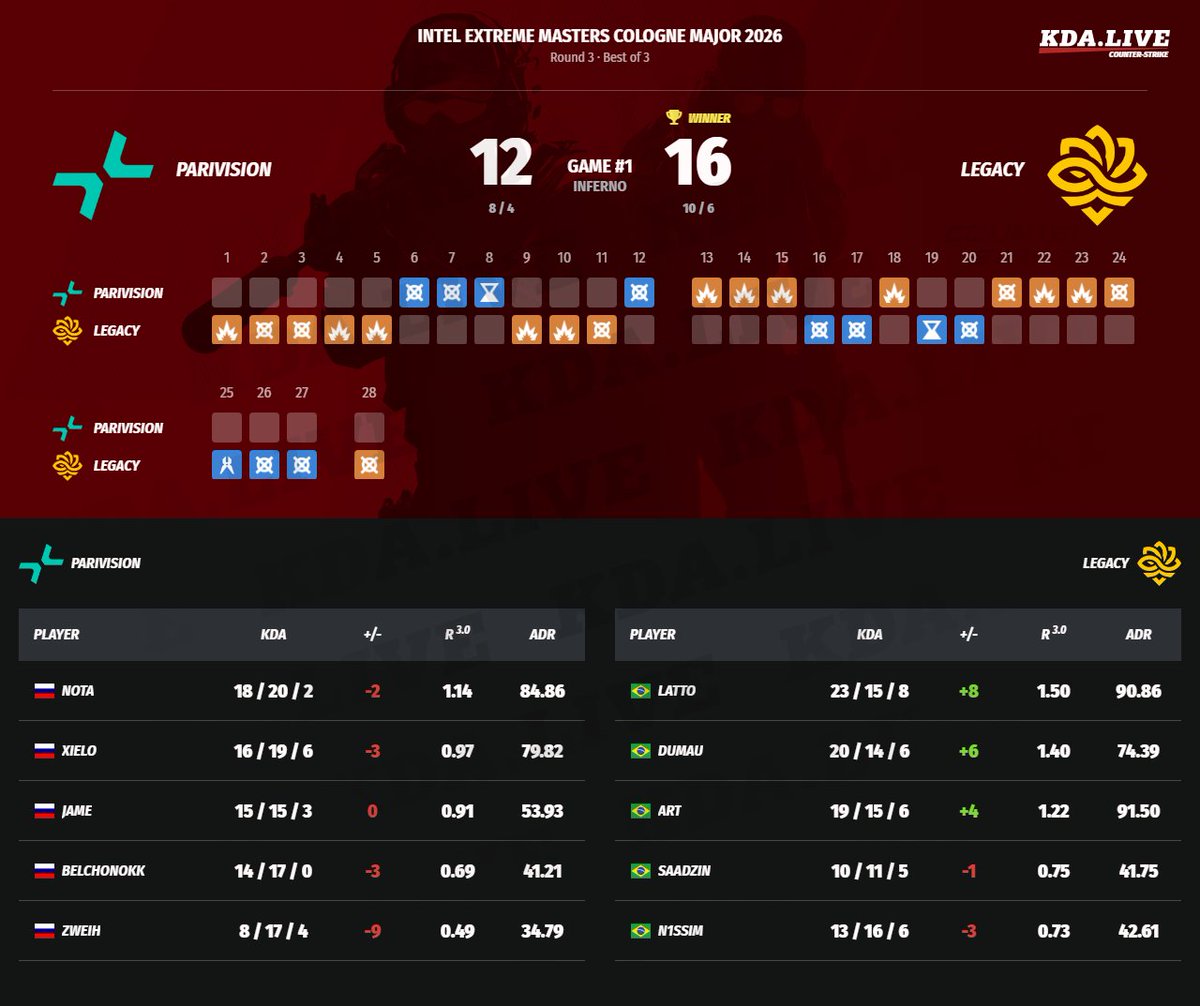Select Legacy's round 9 bomb explosion icon
1200x1006 pixels.
click(527, 330)
